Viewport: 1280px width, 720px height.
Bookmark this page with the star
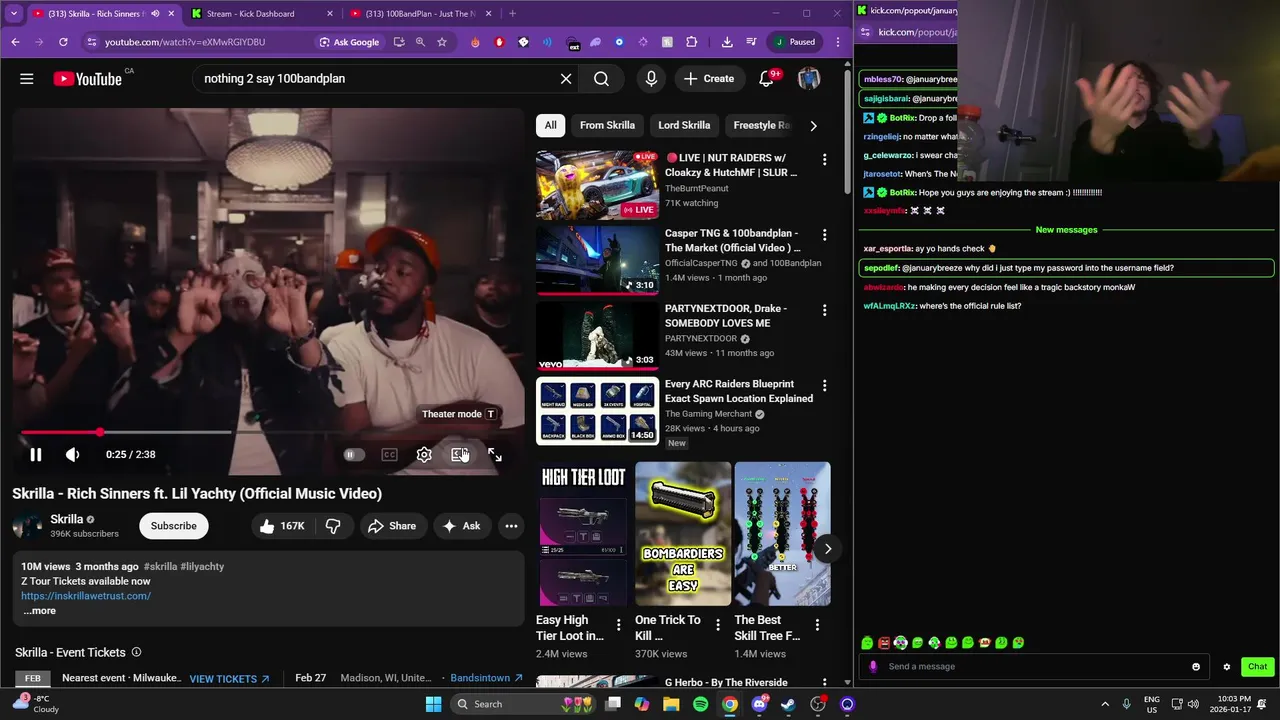click(x=442, y=42)
